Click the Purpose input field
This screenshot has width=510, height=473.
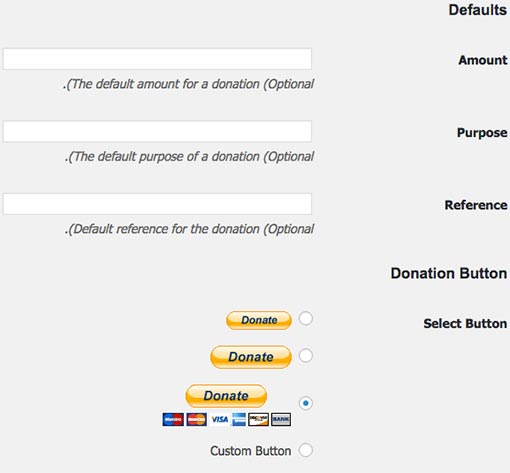point(157,131)
